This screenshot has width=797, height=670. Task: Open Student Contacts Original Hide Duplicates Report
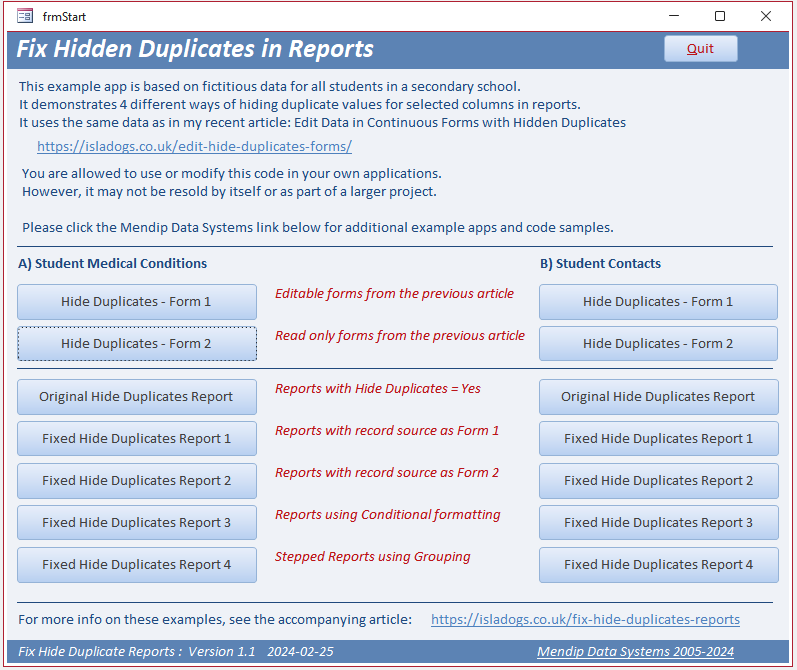pos(658,397)
